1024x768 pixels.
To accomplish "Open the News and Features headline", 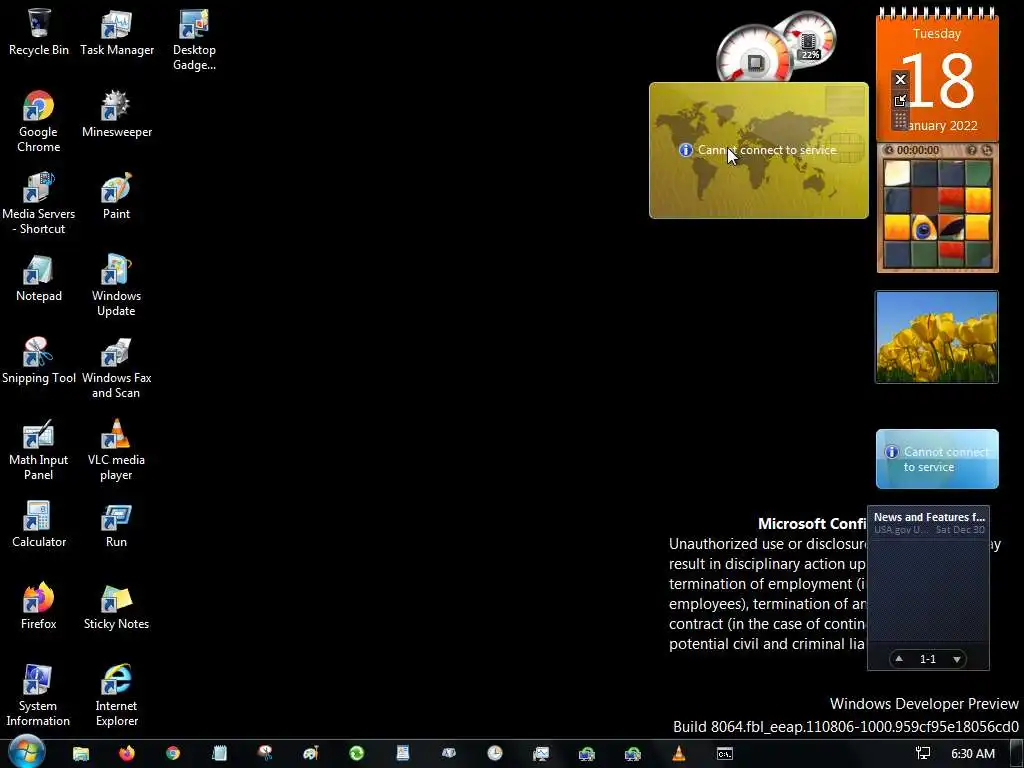I will click(929, 517).
